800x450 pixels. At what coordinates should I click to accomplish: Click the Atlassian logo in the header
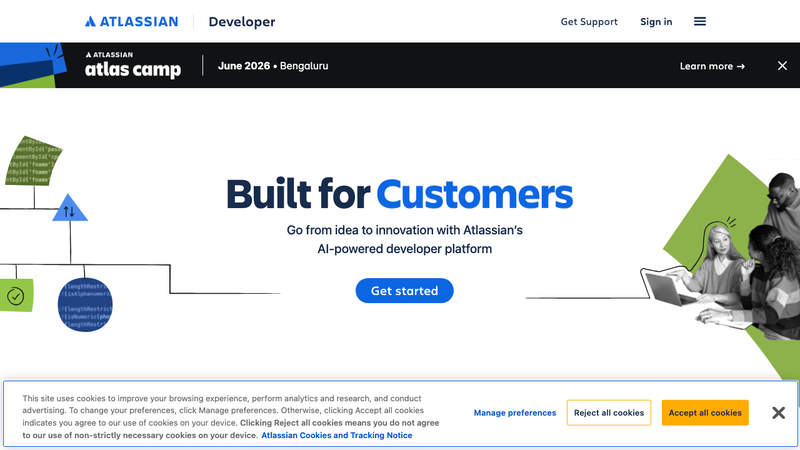(x=132, y=21)
